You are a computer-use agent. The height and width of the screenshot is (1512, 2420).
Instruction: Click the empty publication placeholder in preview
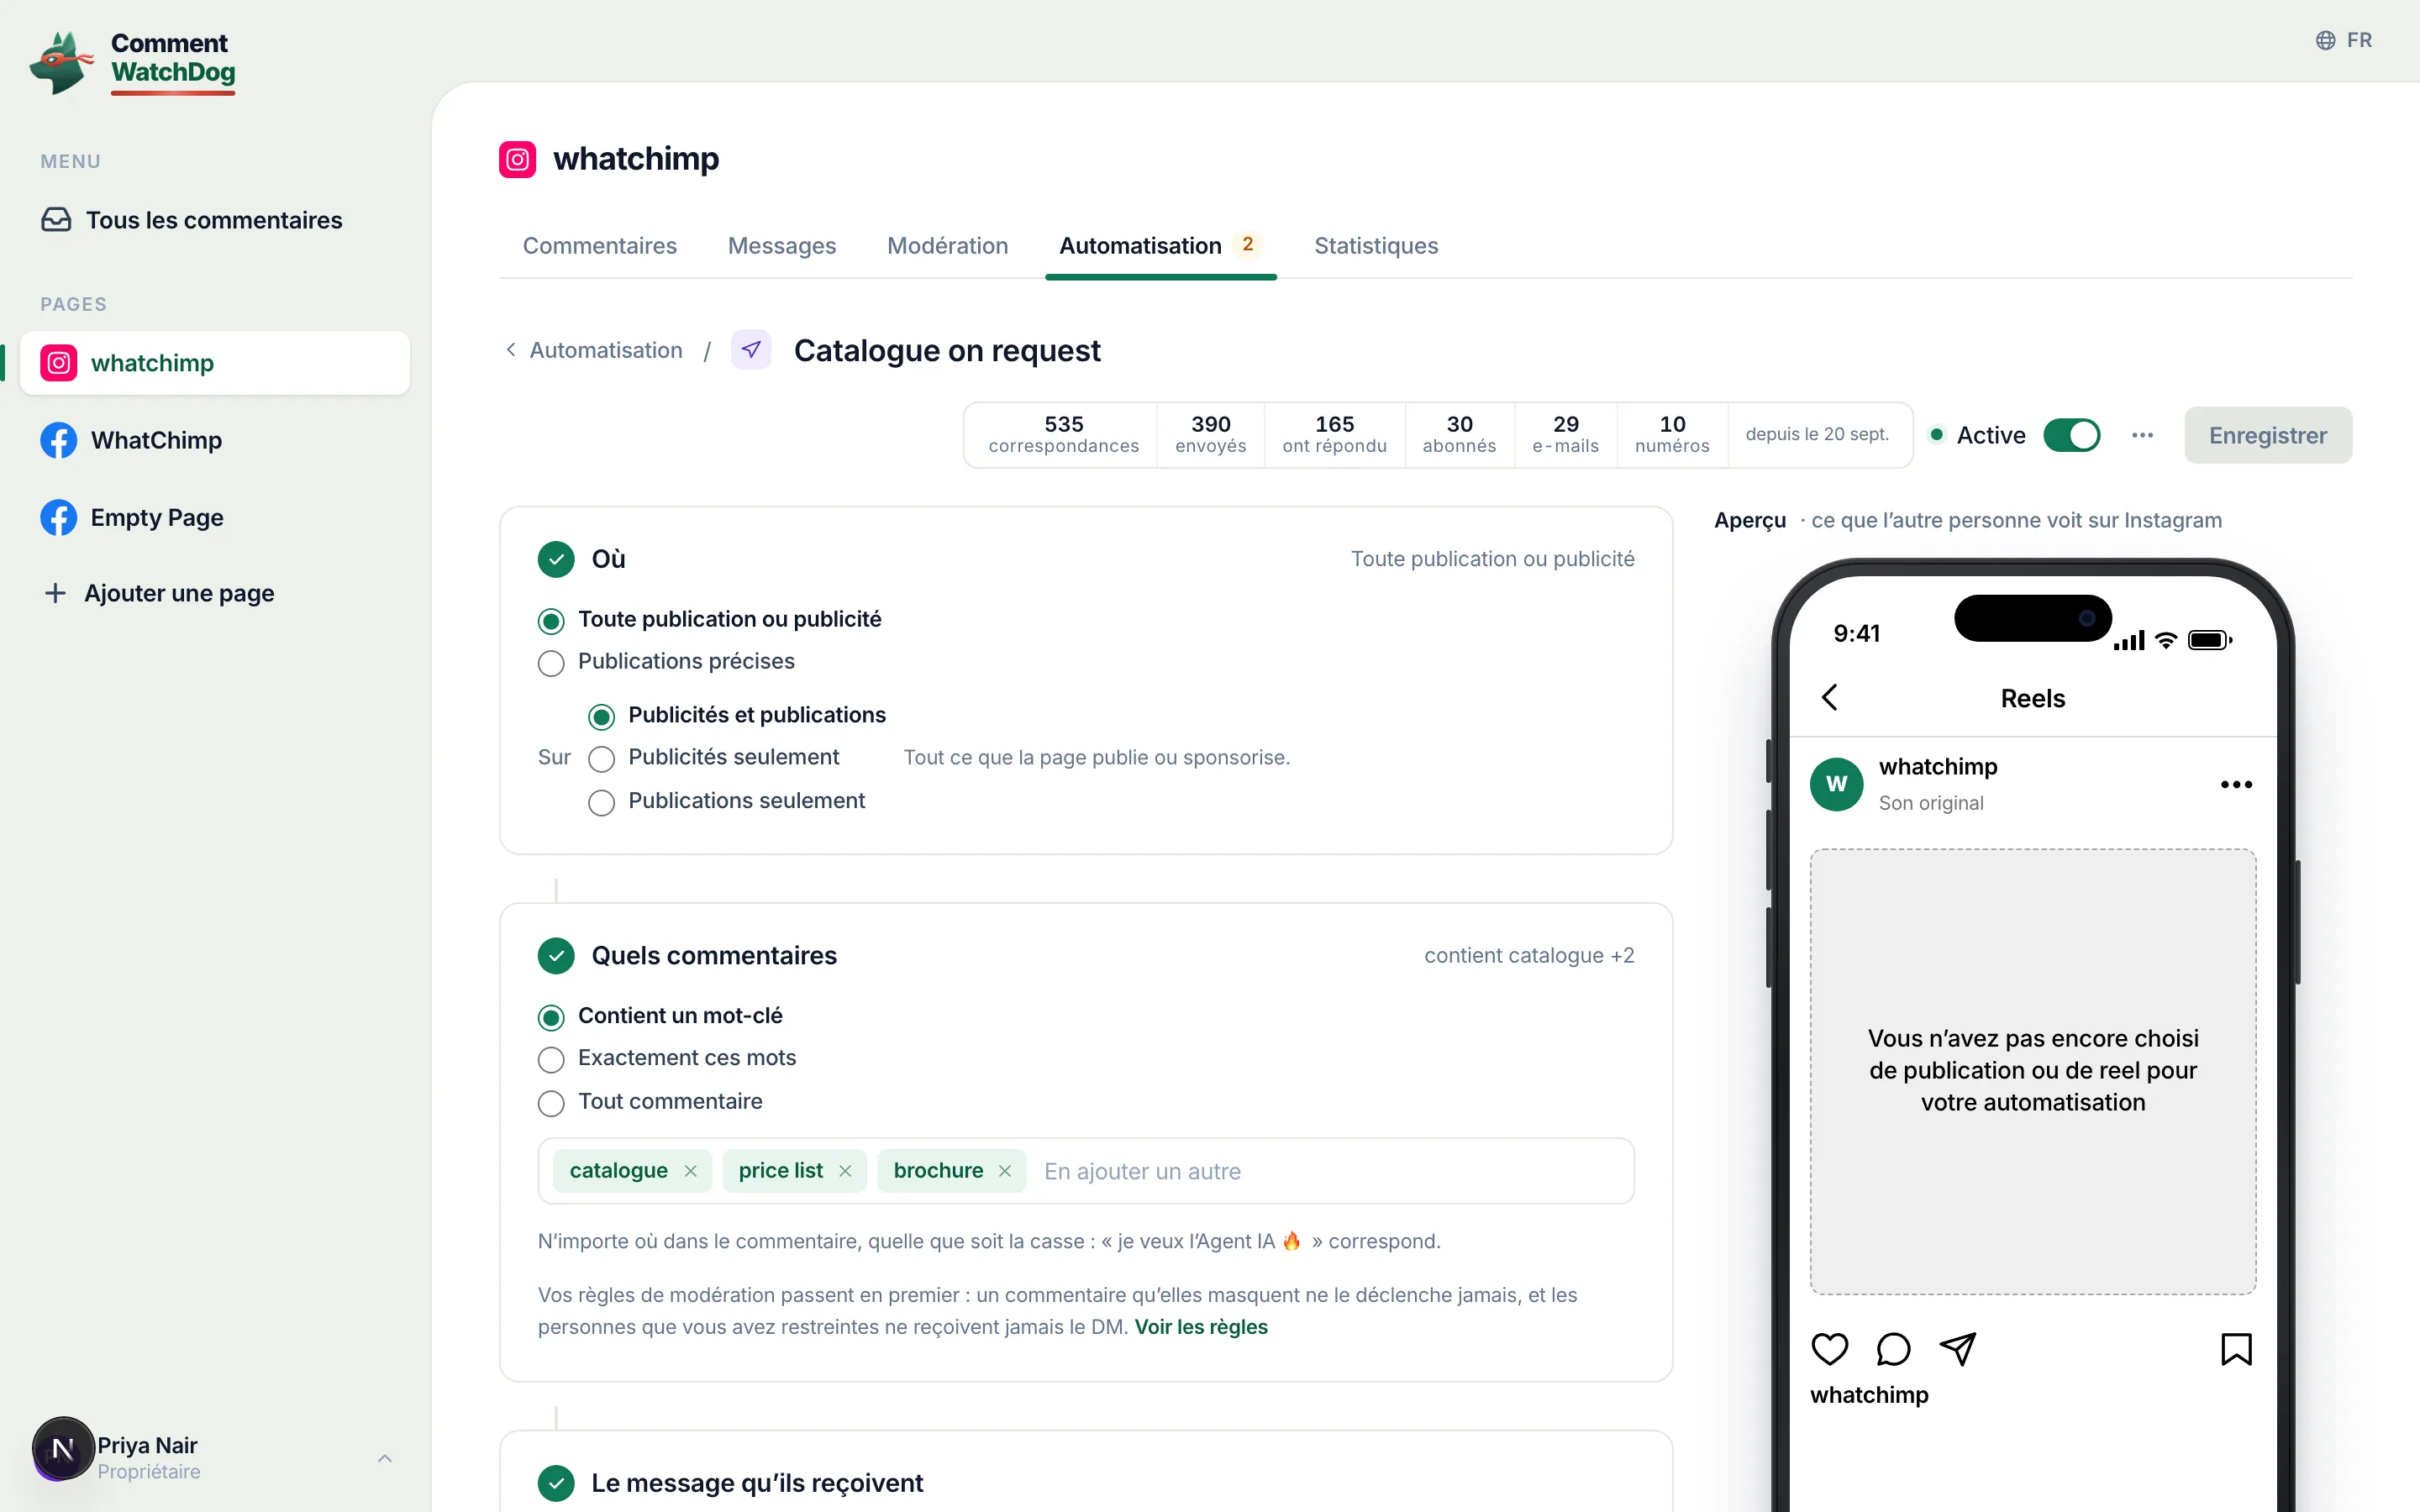[2033, 1071]
